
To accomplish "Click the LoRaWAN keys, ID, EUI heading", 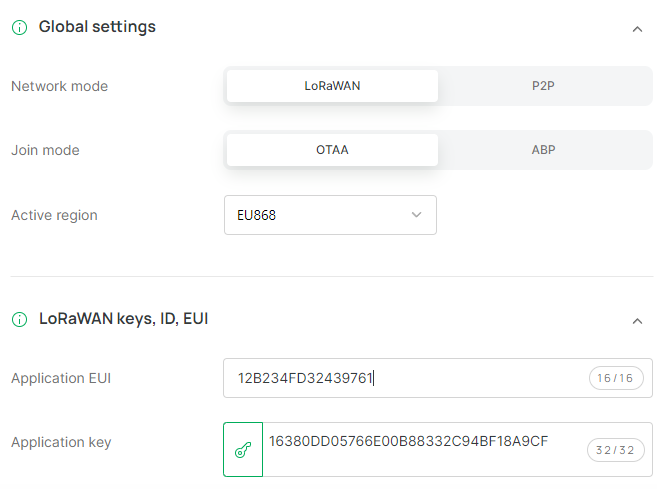I will point(124,319).
